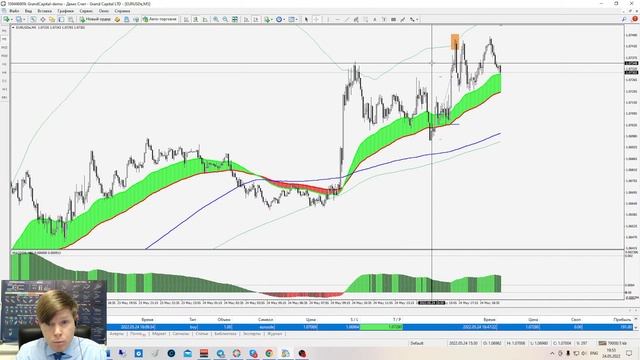Image resolution: width=640 pixels, height=360 pixels.
Task: Click the Default profile status entry
Action: pyautogui.click(x=417, y=343)
